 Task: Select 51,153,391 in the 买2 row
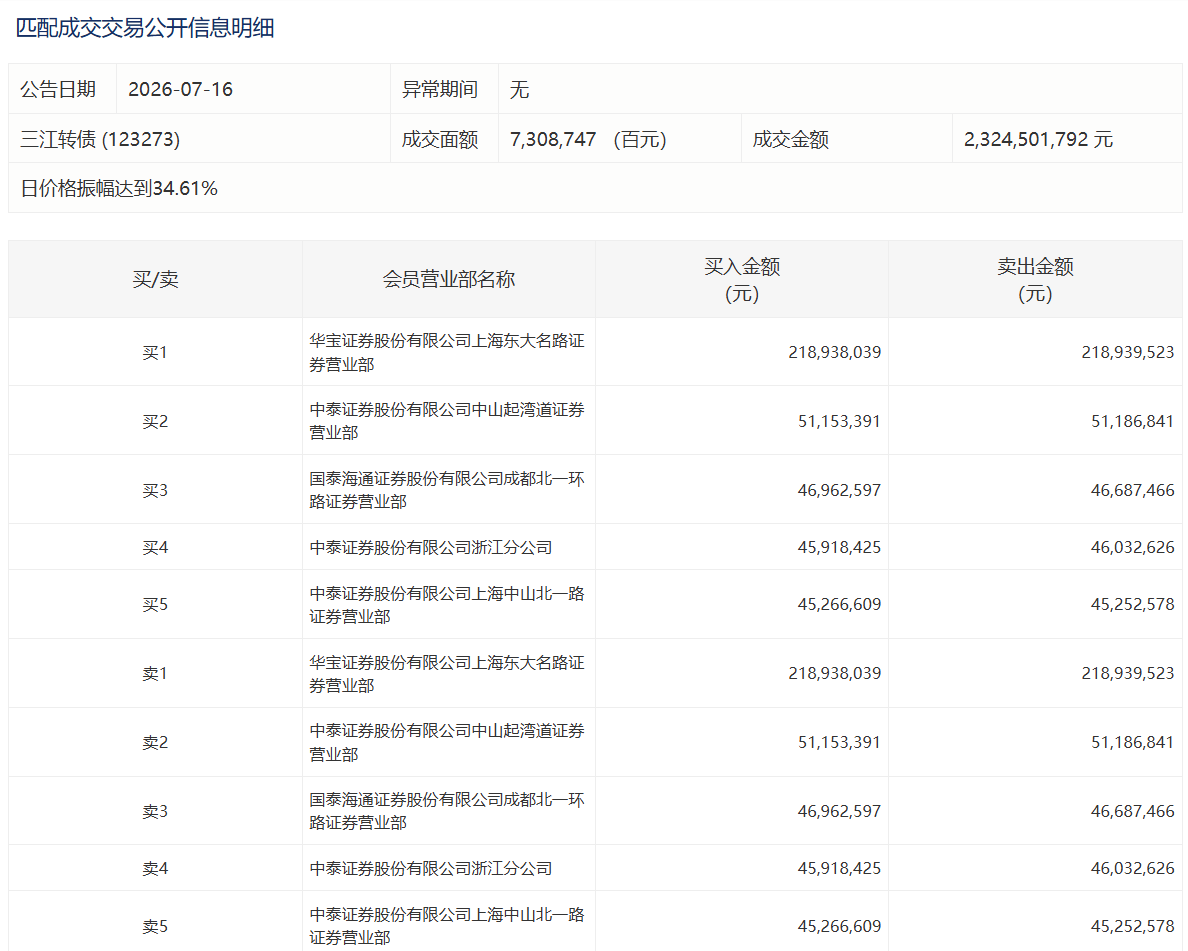839,421
